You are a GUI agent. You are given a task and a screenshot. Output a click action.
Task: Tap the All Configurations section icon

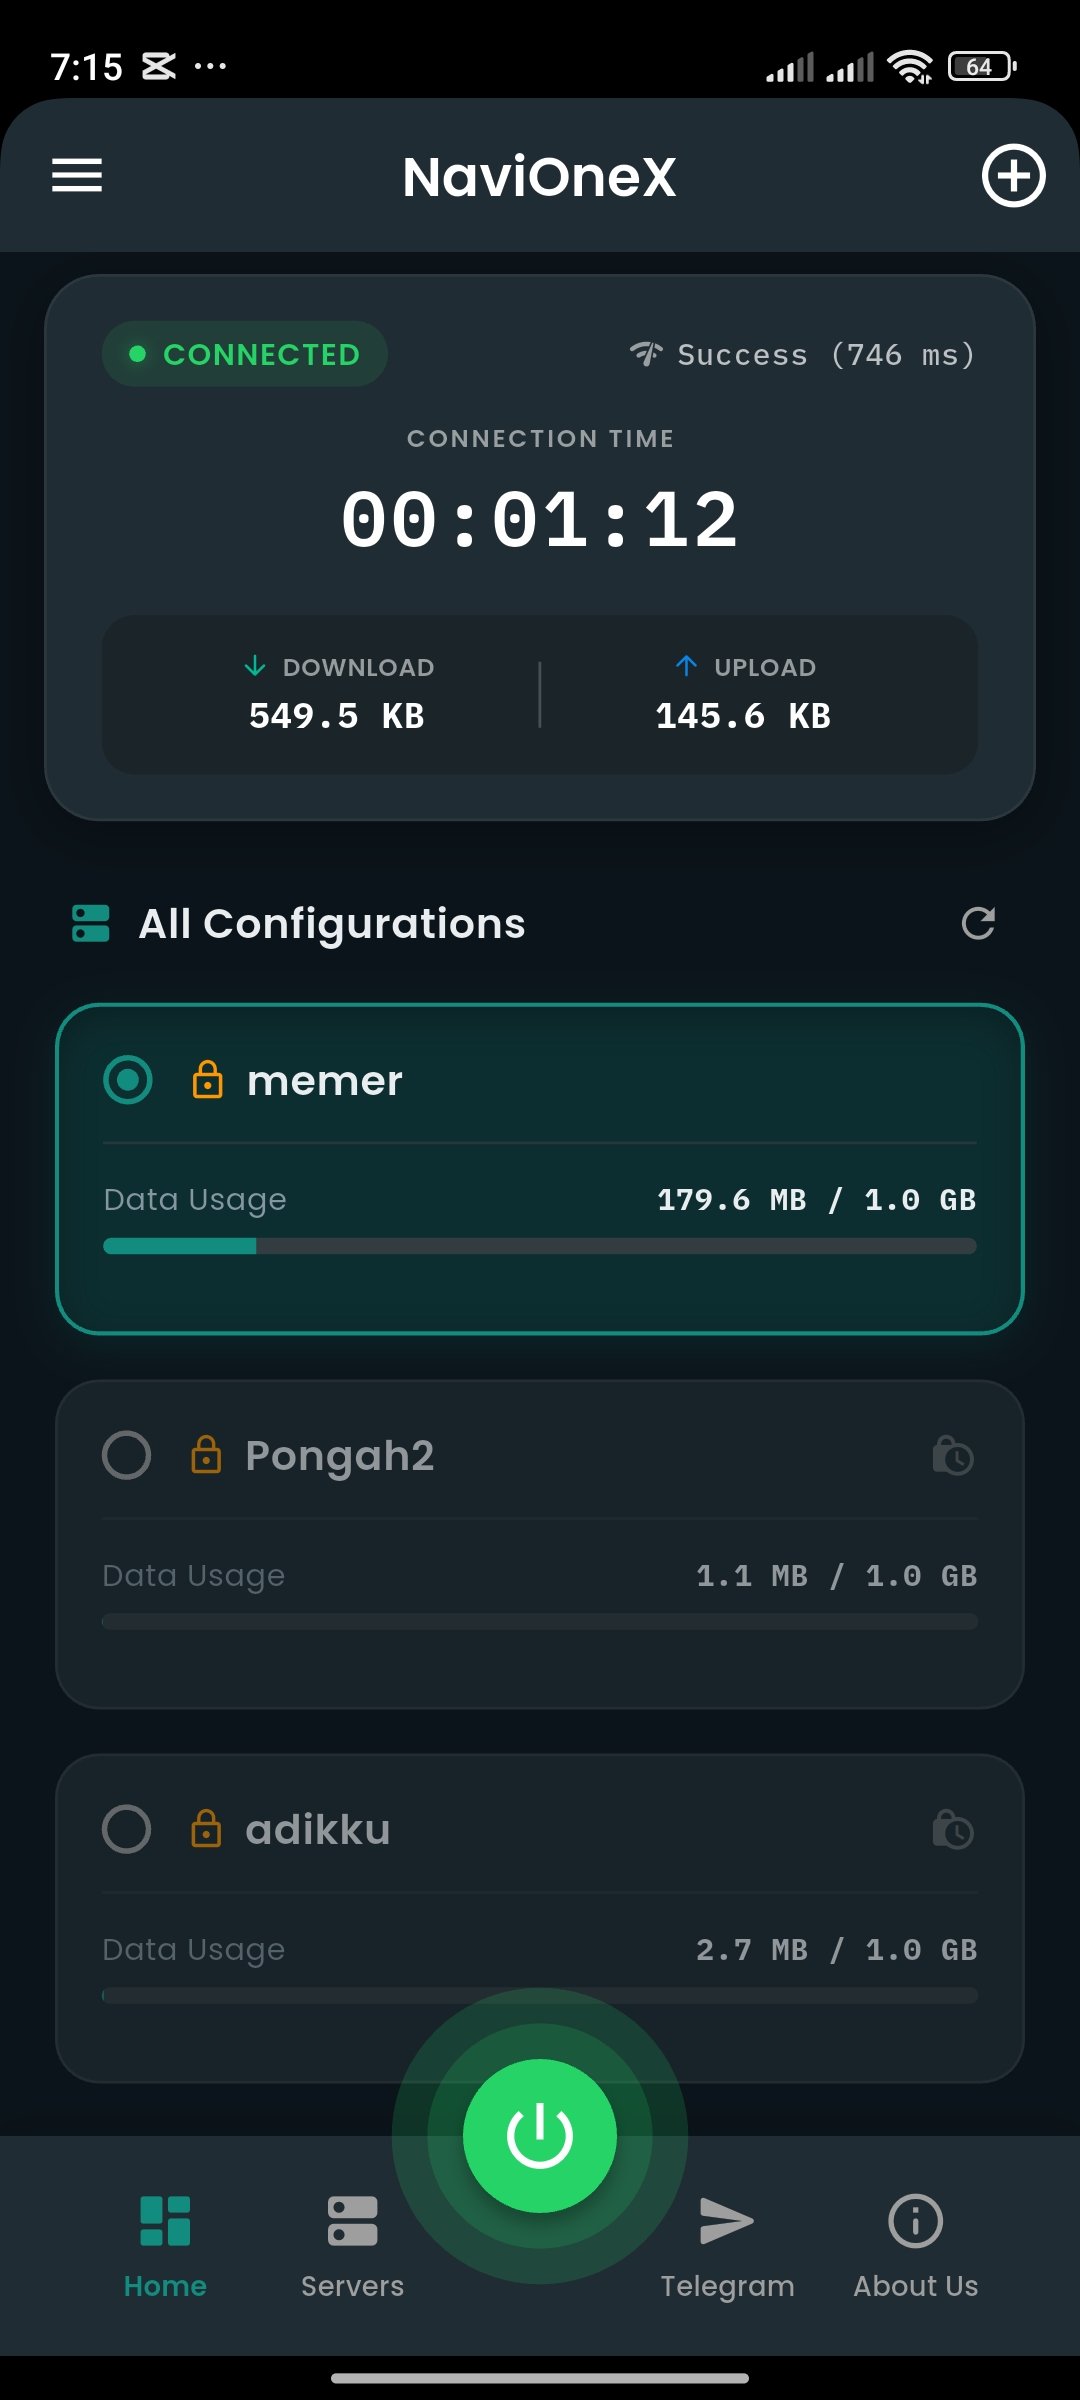click(90, 923)
